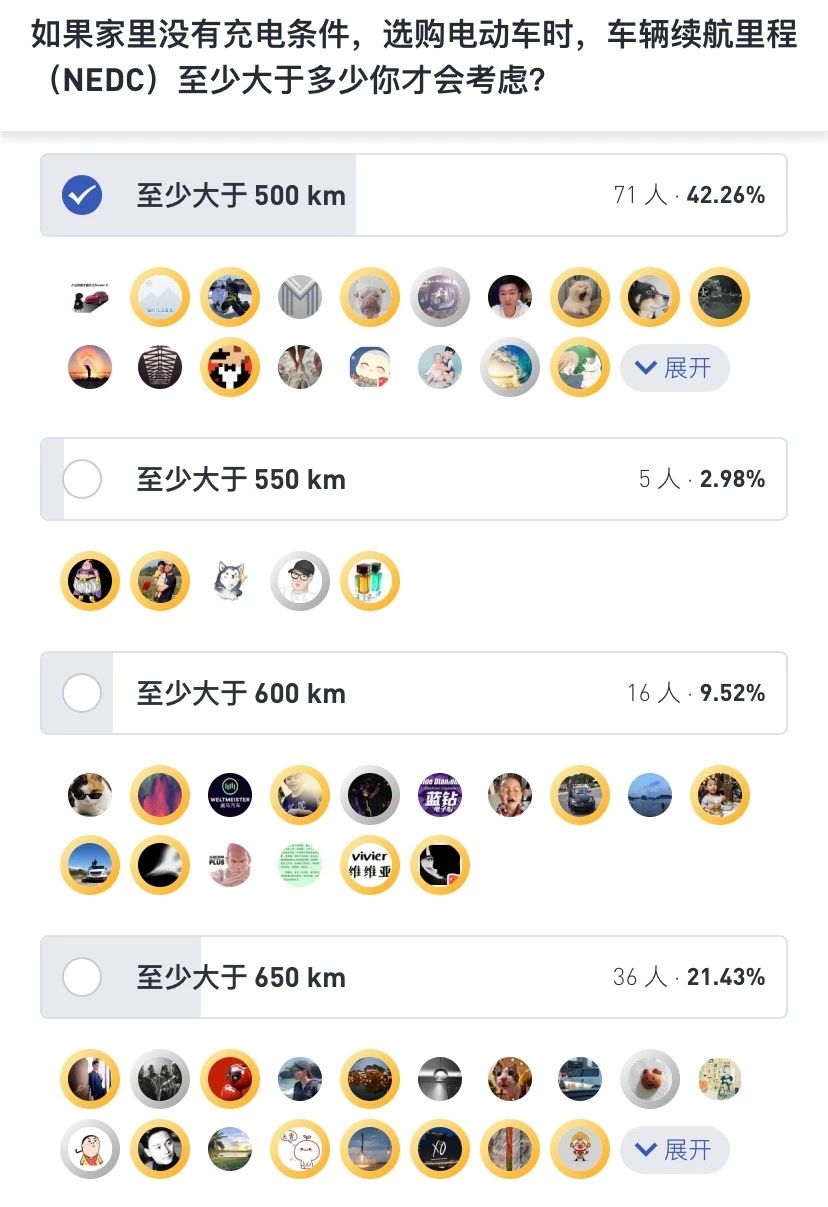Tap the XO night avatar
Image resolution: width=828 pixels, height=1207 pixels.
(440, 1149)
